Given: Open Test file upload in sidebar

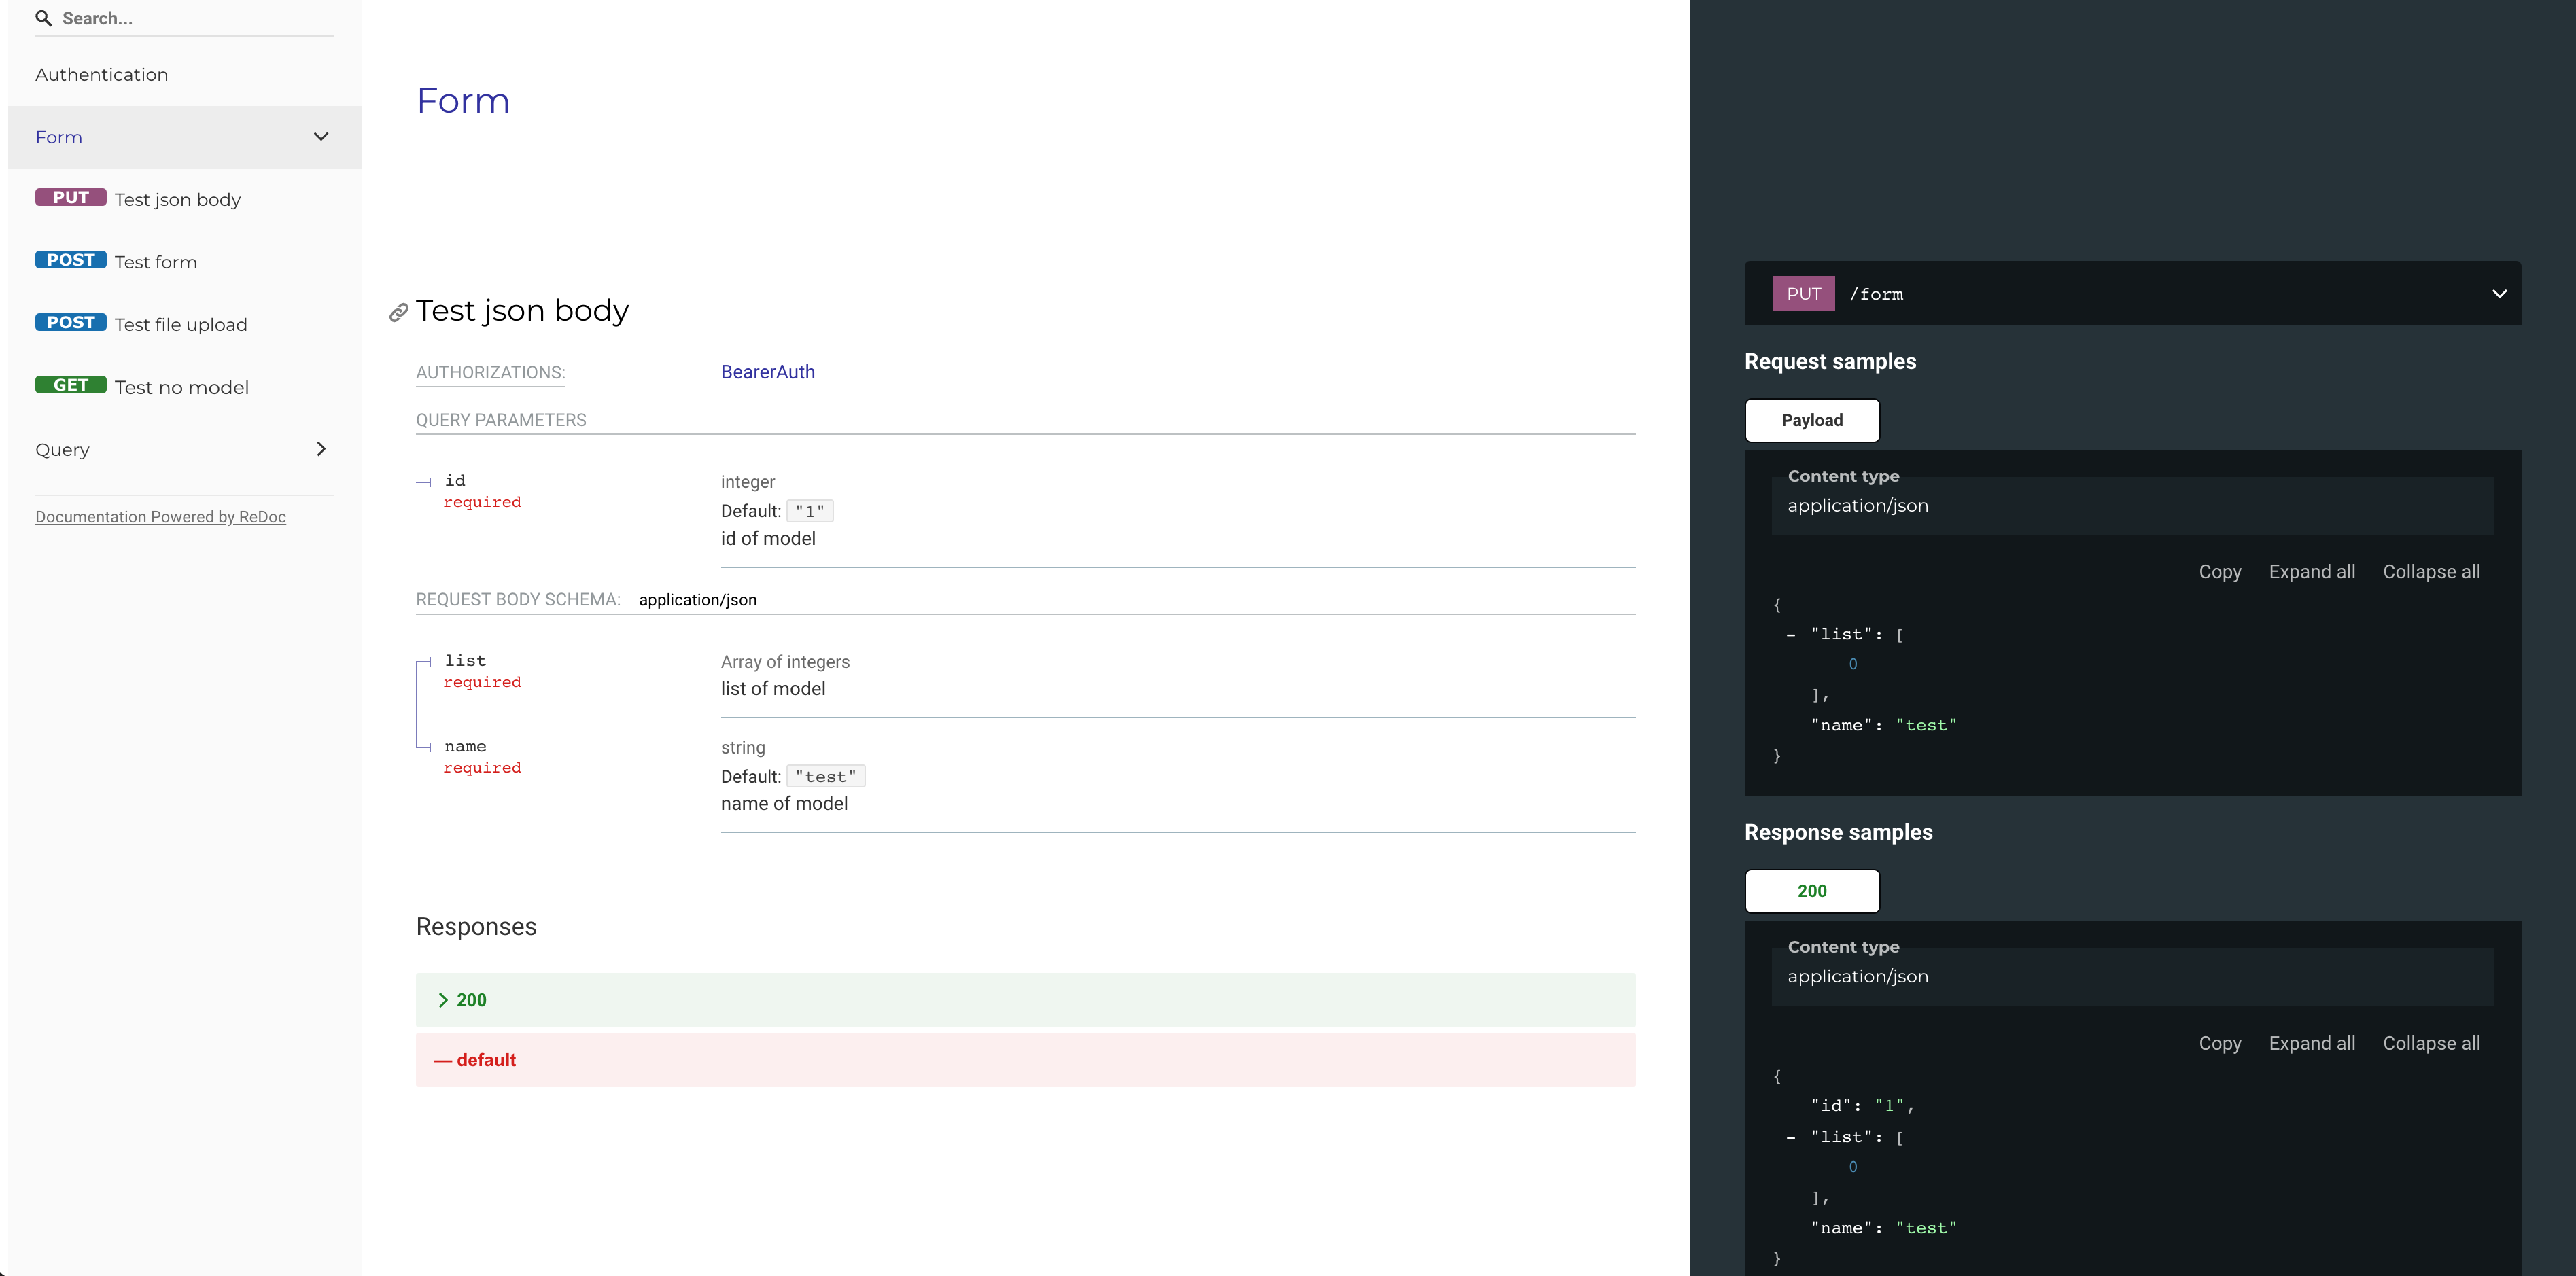Looking at the screenshot, I should 181,325.
